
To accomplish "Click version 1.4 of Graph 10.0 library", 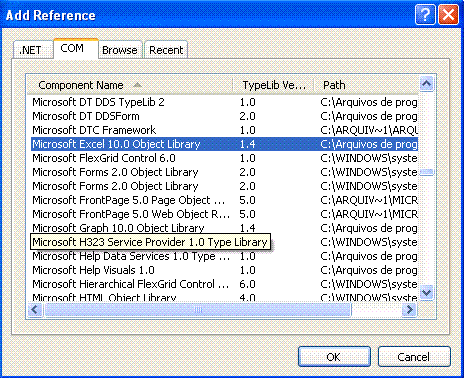I will pyautogui.click(x=247, y=228).
